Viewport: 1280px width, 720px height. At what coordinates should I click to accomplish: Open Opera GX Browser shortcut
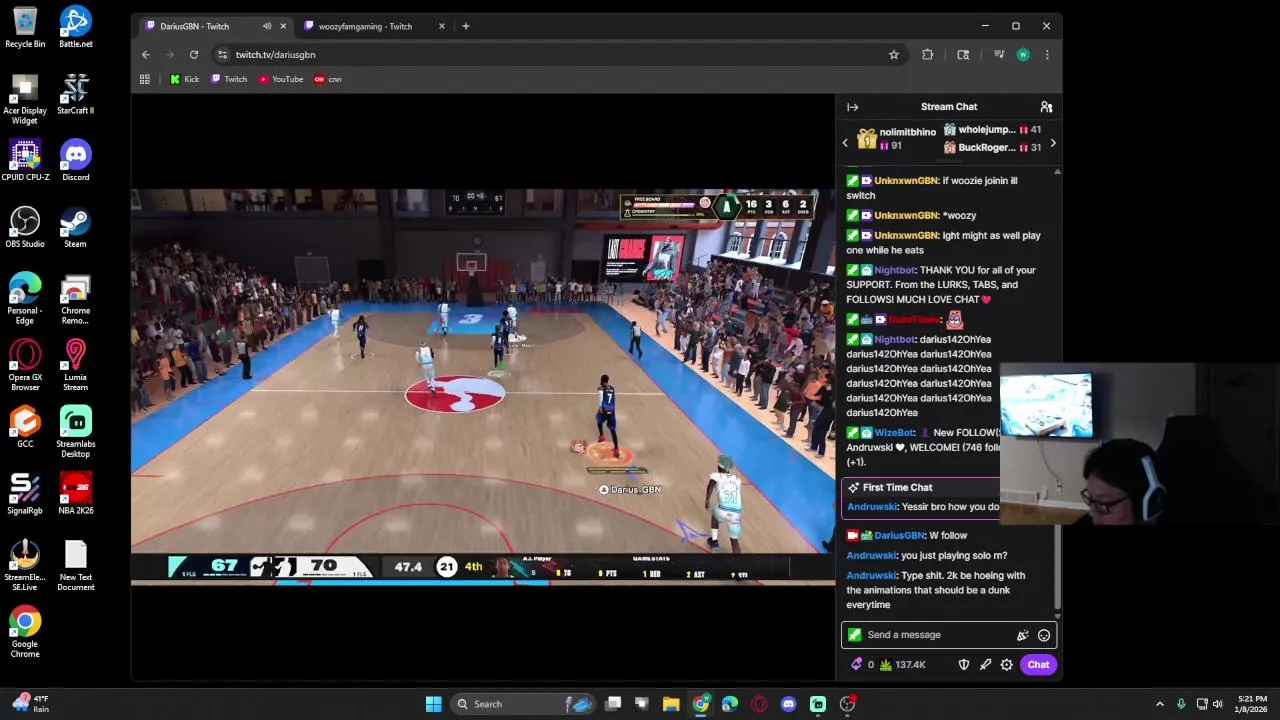25,366
